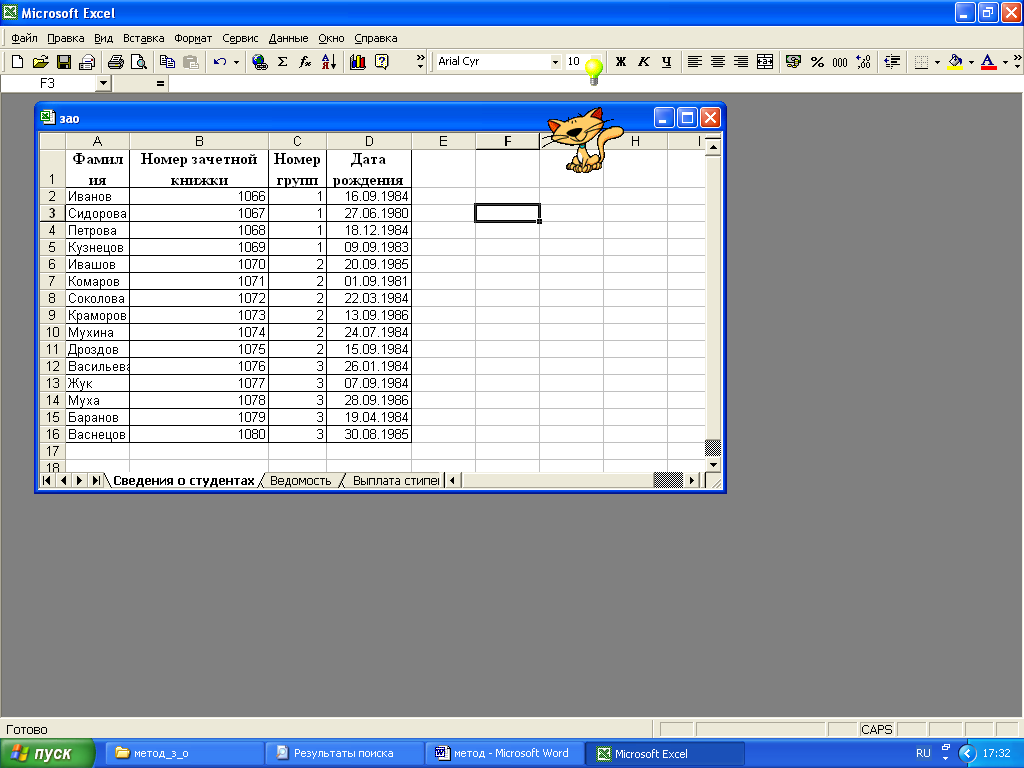Click the Edit Formula equals sign button

tap(160, 83)
